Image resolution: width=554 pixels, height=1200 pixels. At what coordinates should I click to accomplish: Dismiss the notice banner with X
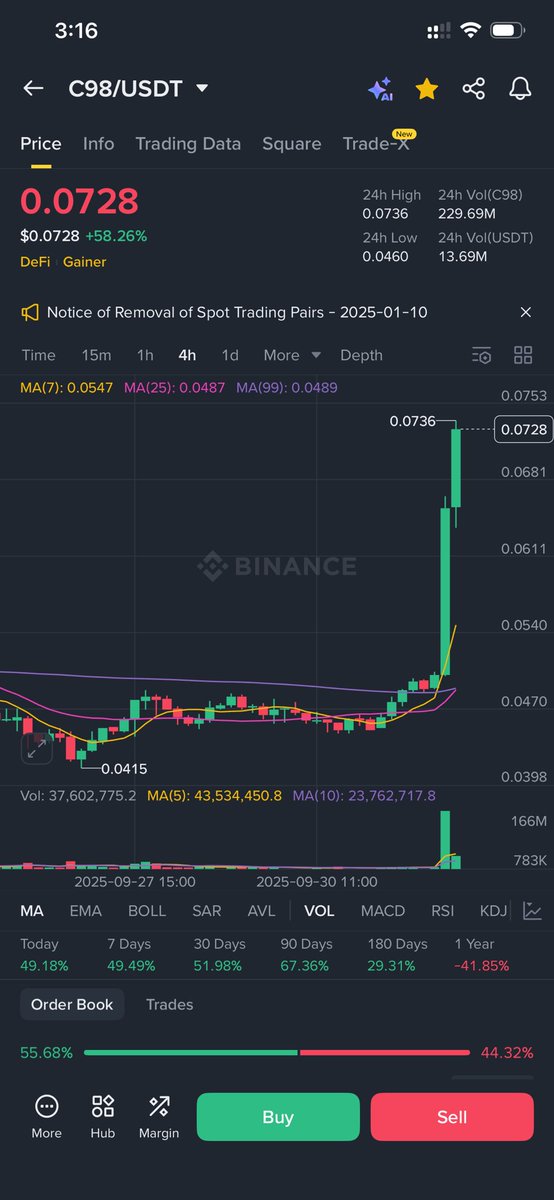526,313
